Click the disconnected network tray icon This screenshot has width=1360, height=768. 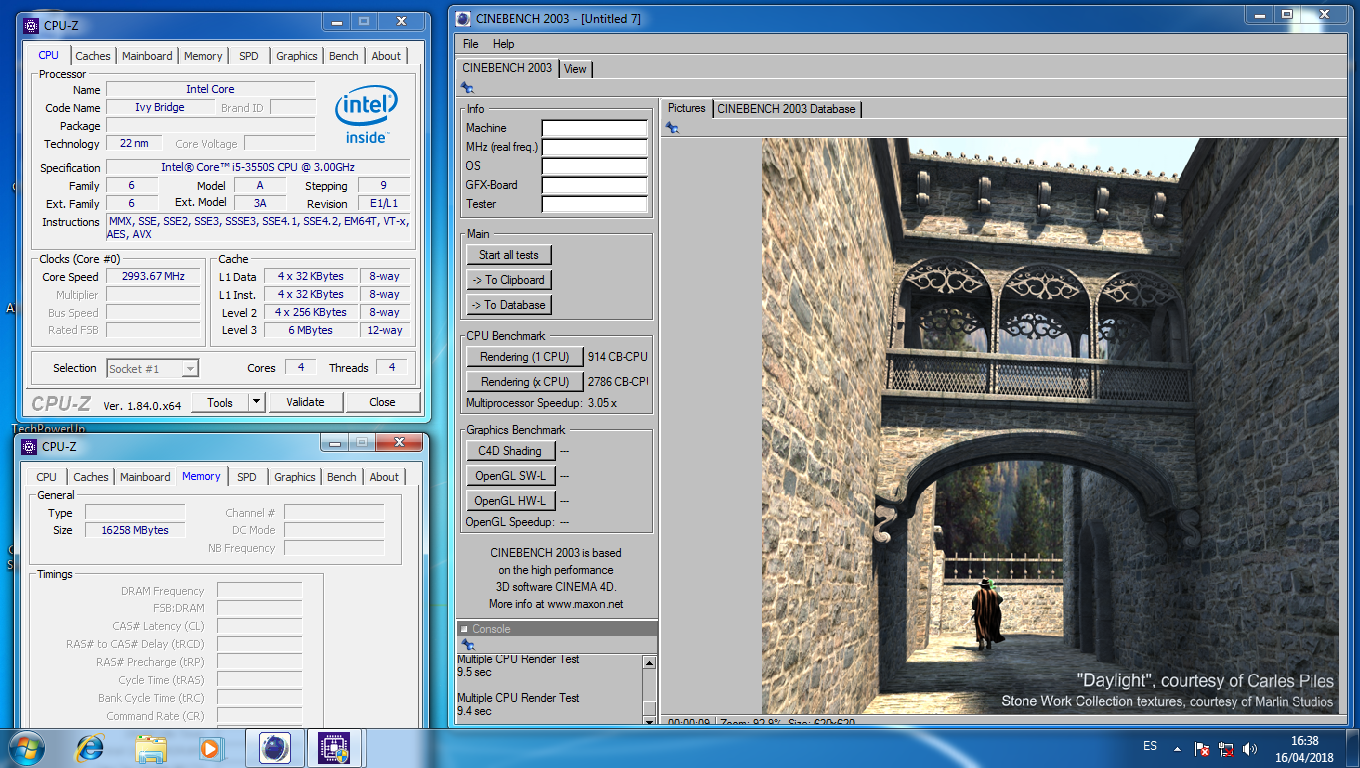point(1225,747)
